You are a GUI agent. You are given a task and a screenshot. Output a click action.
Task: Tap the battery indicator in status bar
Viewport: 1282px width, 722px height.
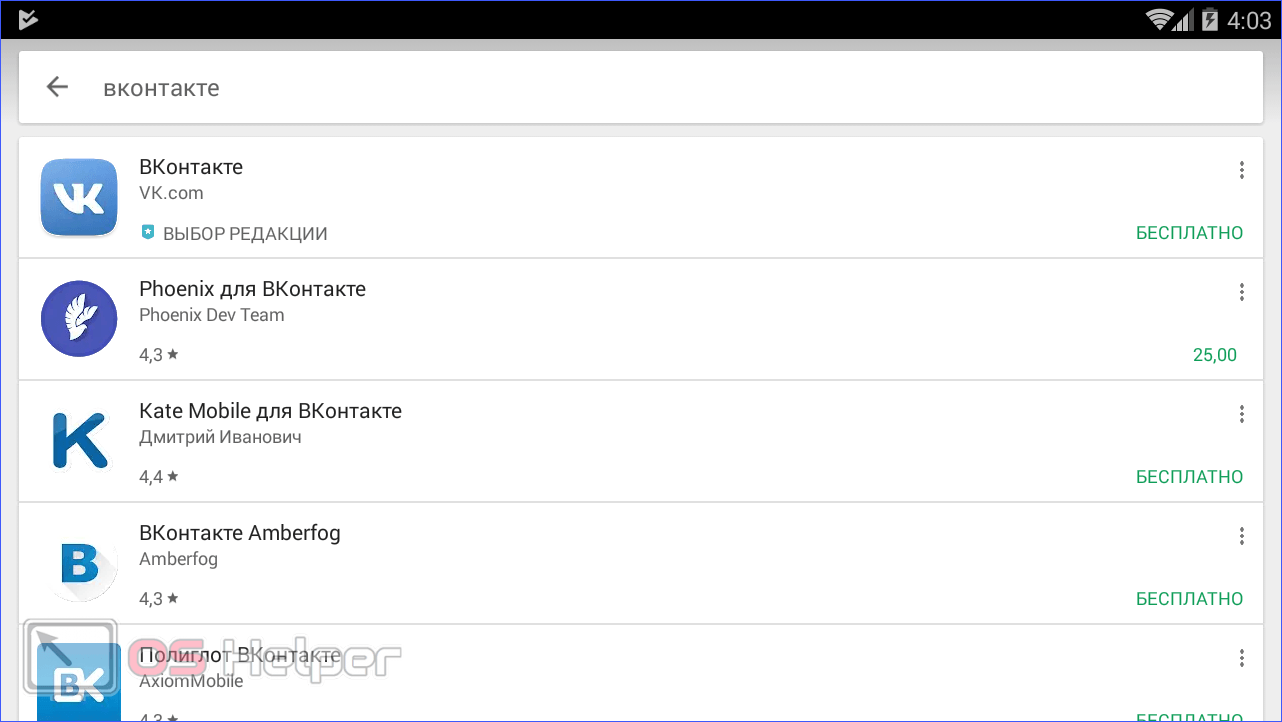pos(1209,19)
